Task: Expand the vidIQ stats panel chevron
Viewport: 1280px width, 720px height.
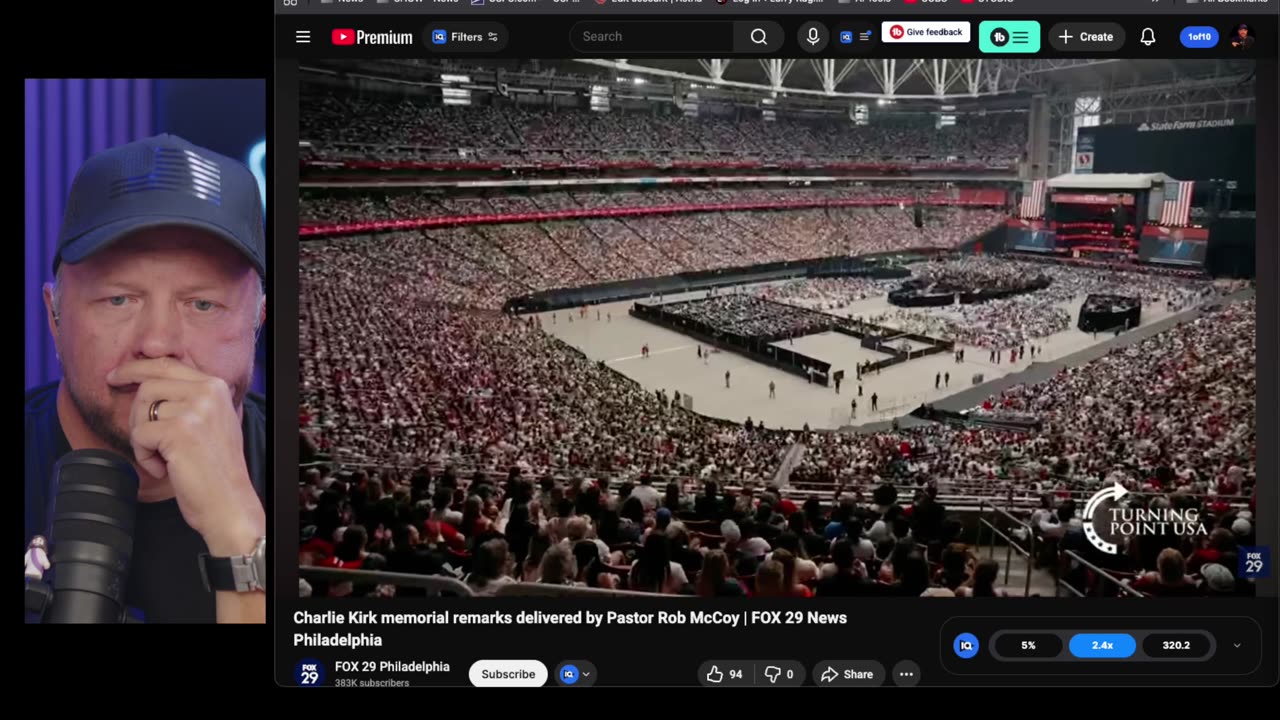Action: [1237, 645]
